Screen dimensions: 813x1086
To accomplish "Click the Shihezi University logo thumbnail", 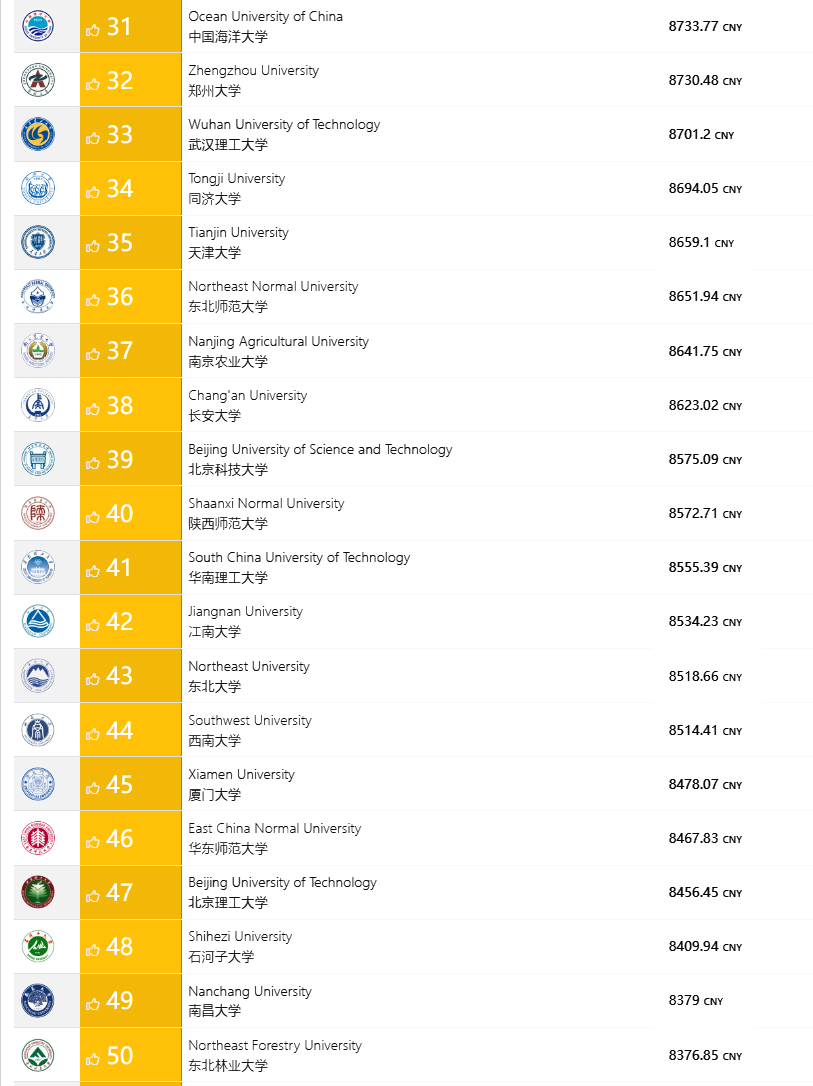I will [38, 946].
